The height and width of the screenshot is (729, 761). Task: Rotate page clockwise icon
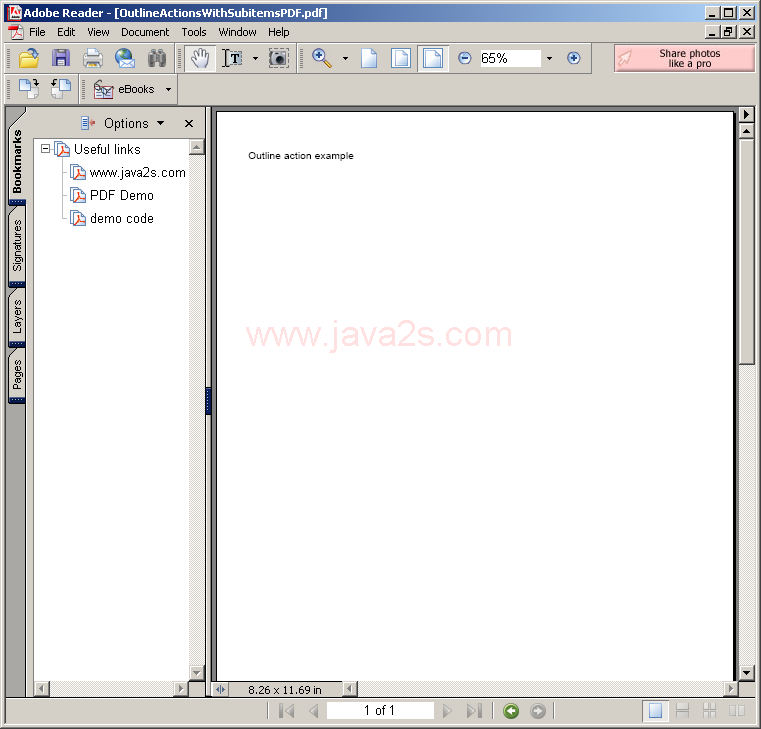coord(29,89)
